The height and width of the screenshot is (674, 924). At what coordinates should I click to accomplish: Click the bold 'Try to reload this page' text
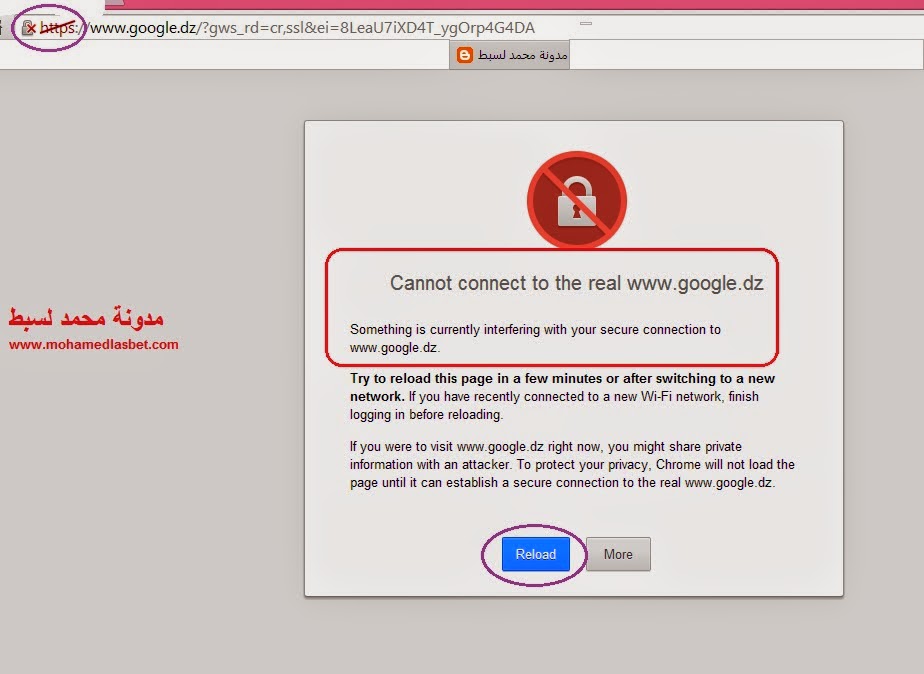click(x=562, y=387)
